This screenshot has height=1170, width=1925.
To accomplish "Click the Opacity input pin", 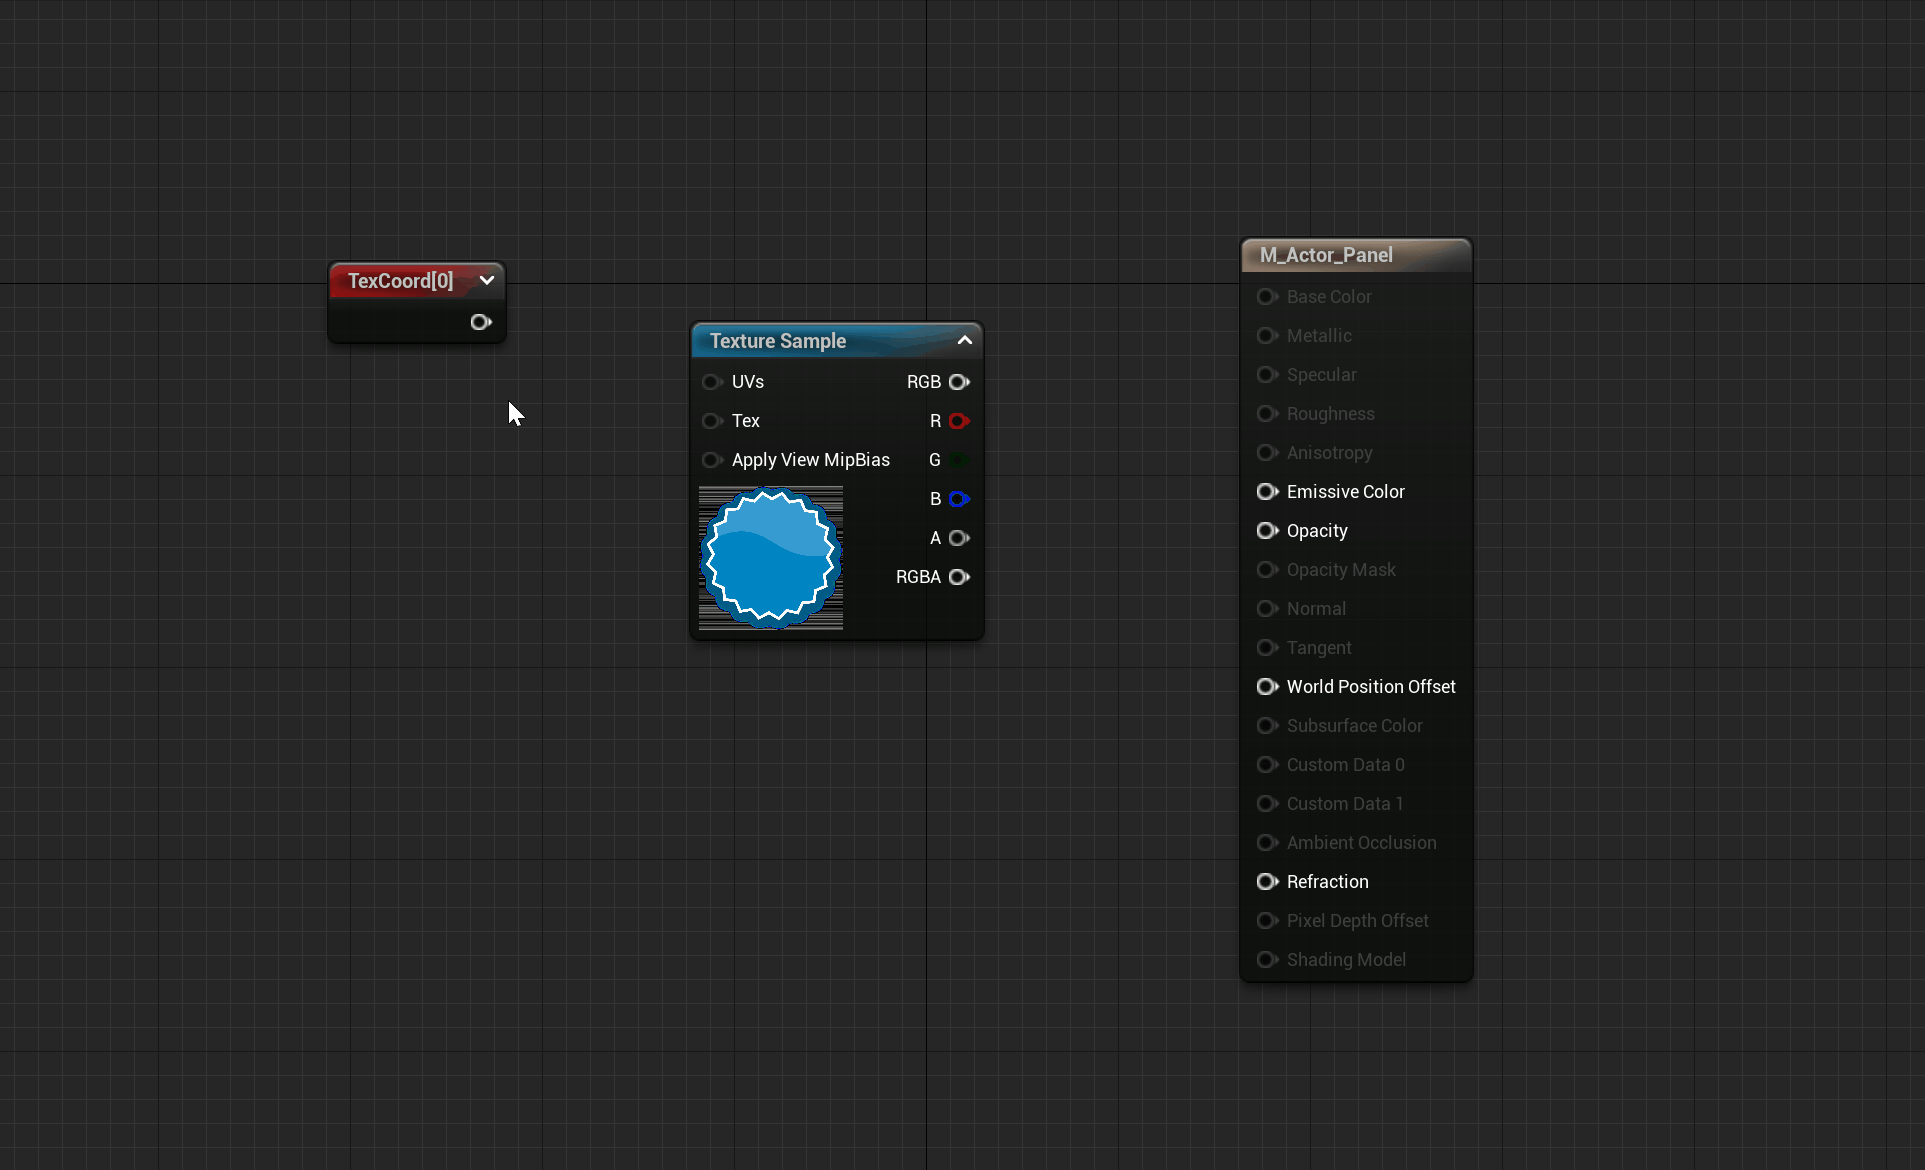I will pyautogui.click(x=1267, y=531).
